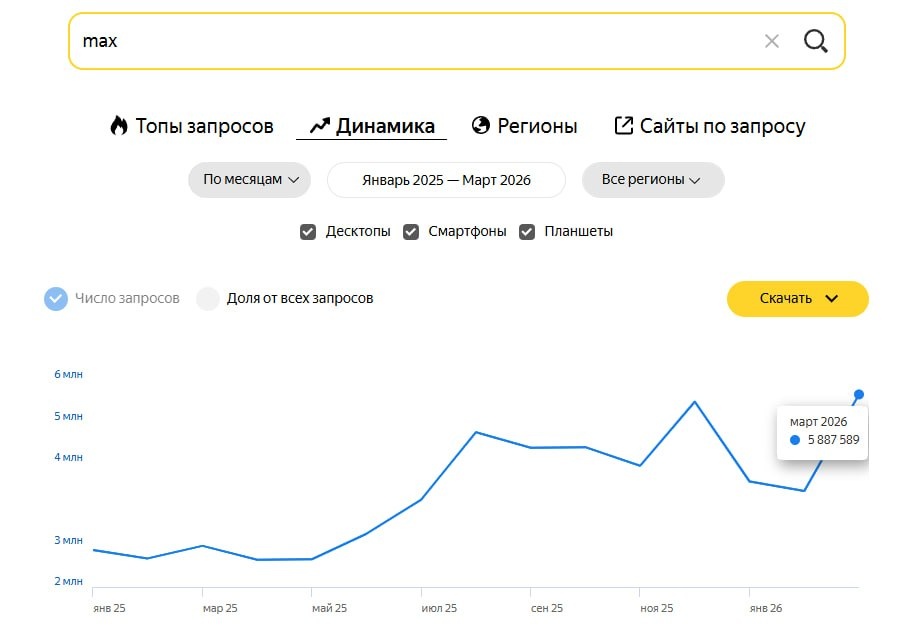
Task: Click the blue dot in the март 2026 tooltip
Action: pos(795,440)
